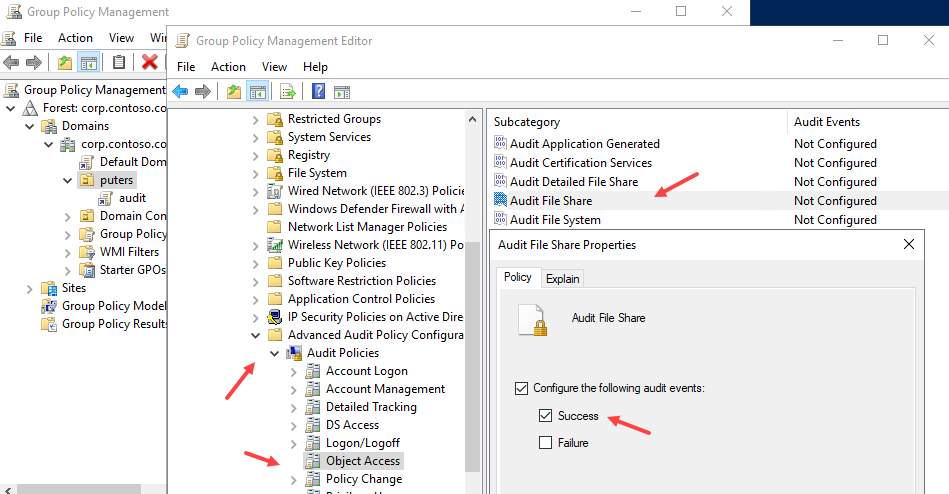Expand the System Services node

coord(255,138)
